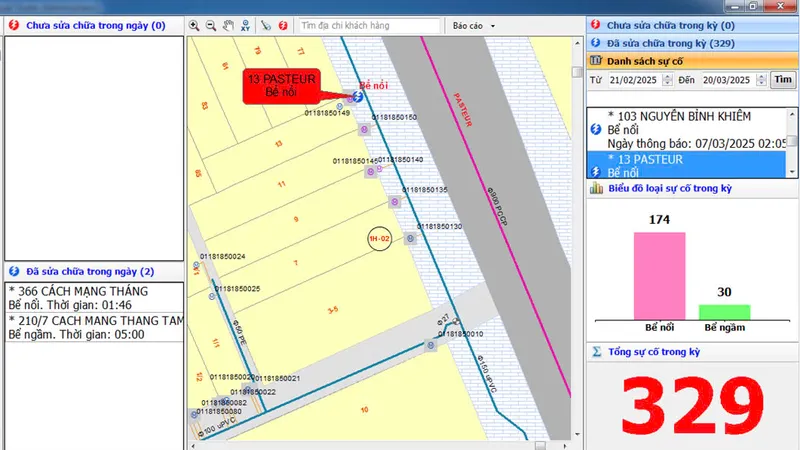The image size is (800, 450).
Task: Click meter symbol near 01181850024
Action: coord(196,265)
